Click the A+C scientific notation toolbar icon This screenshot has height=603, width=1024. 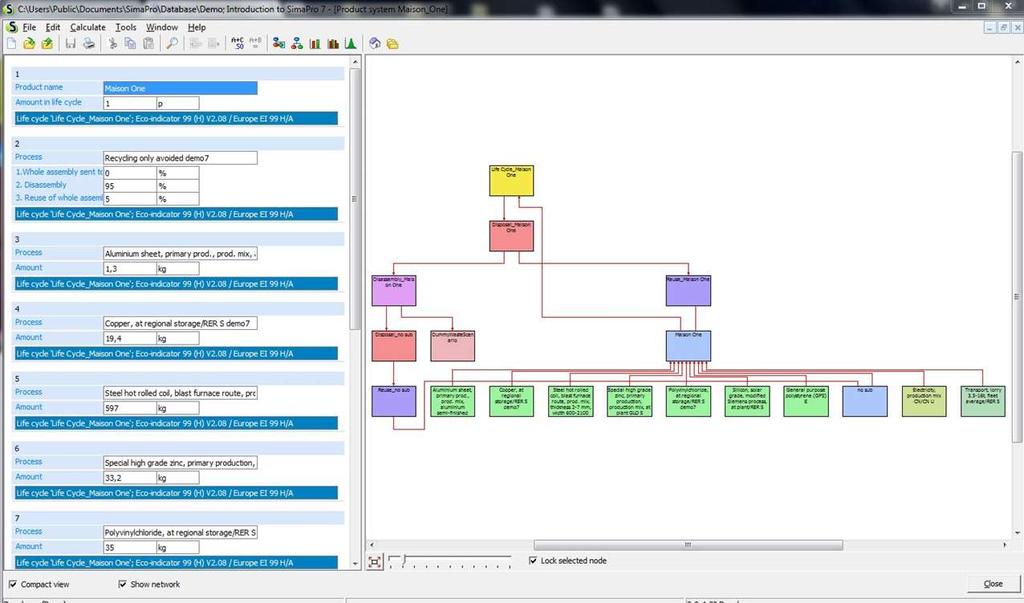238,44
